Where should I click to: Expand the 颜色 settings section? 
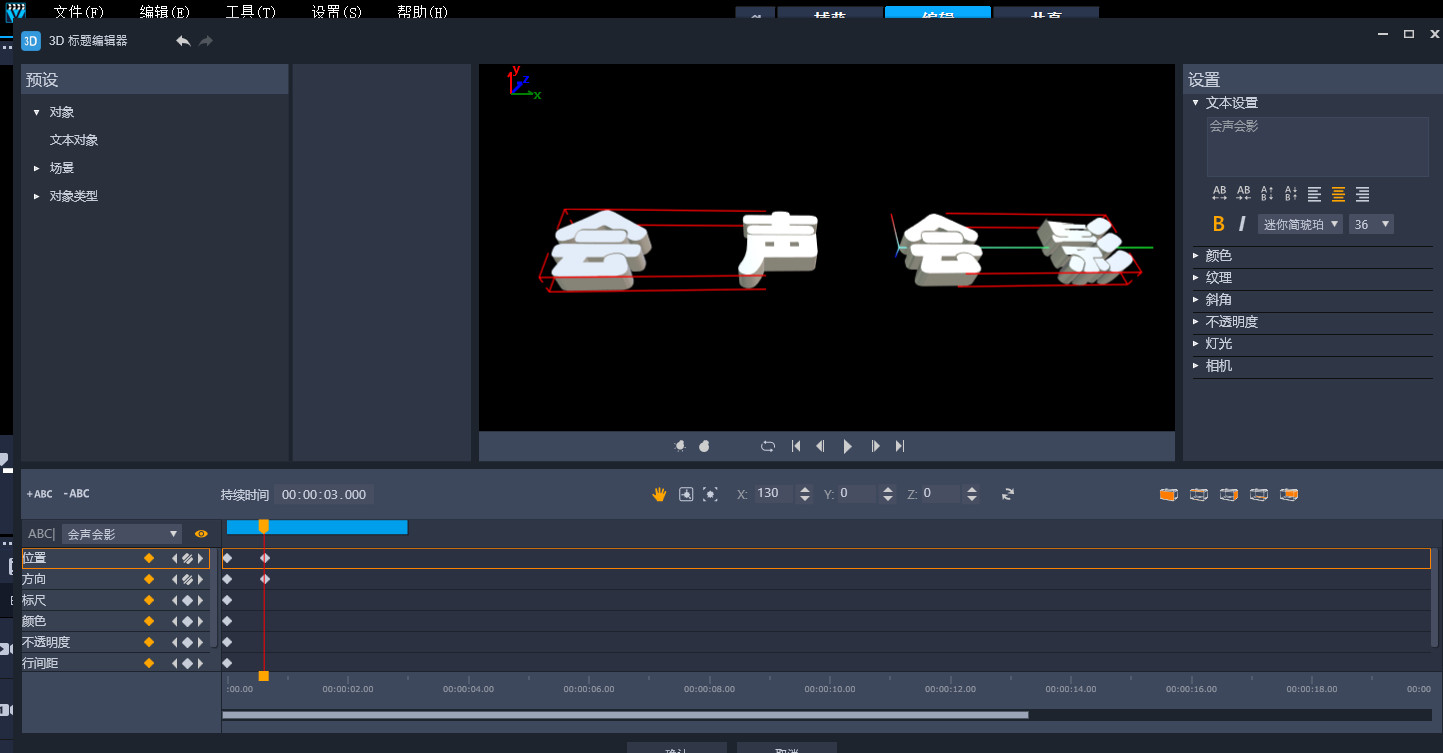1196,255
